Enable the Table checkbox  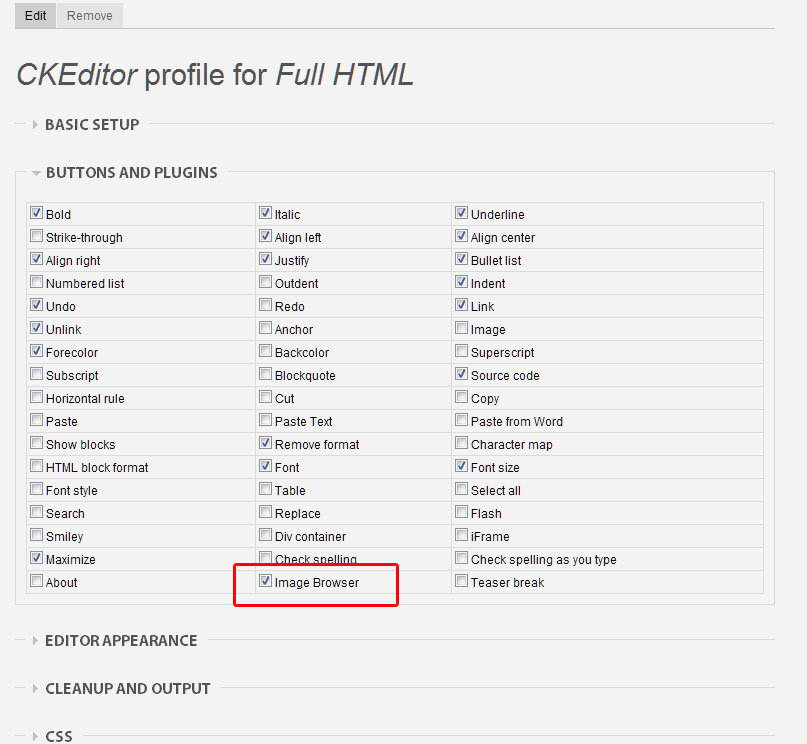[266, 489]
